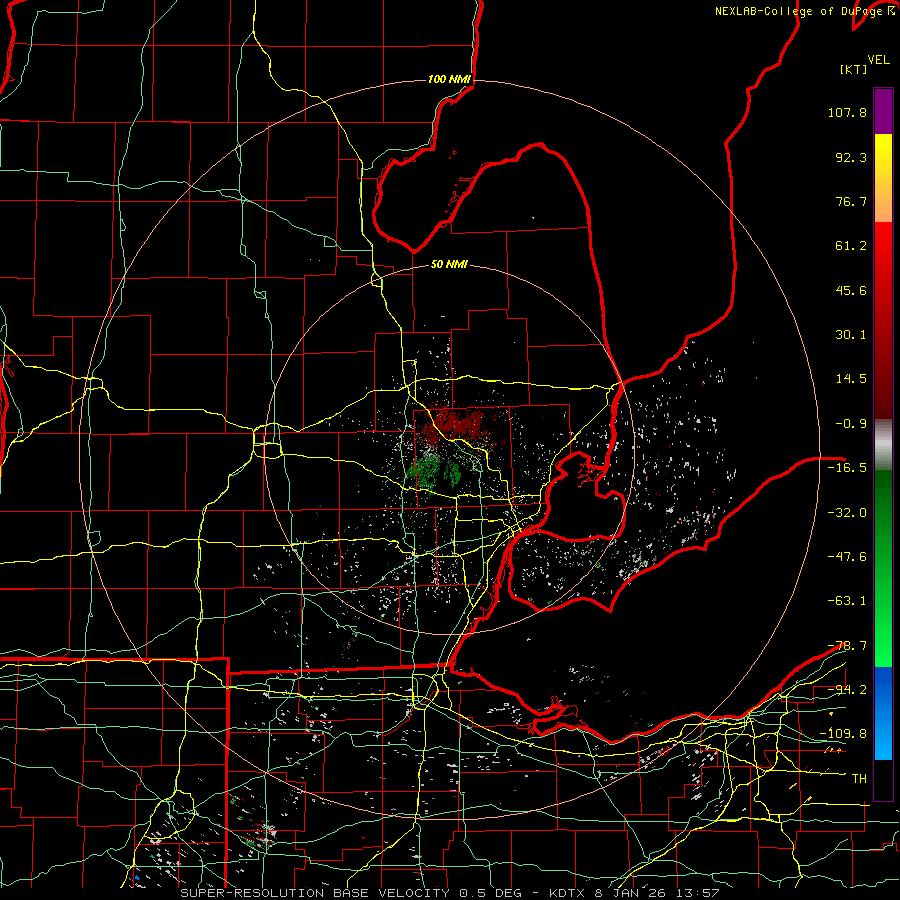Click the TH label at scale bottom
The image size is (900, 900).
859,779
